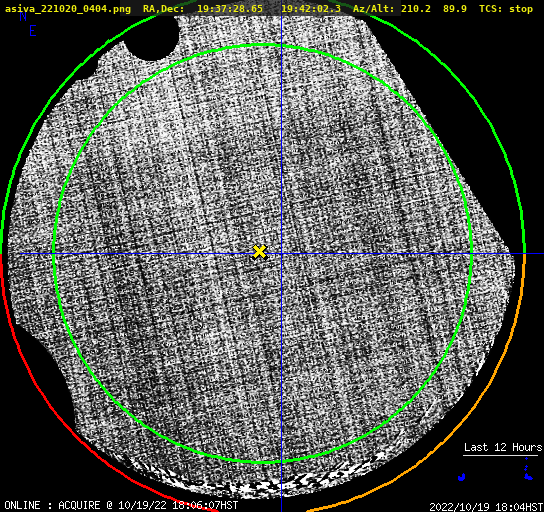Click the Az/Alt: label in the header
The width and height of the screenshot is (544, 512).
pyautogui.click(x=374, y=9)
